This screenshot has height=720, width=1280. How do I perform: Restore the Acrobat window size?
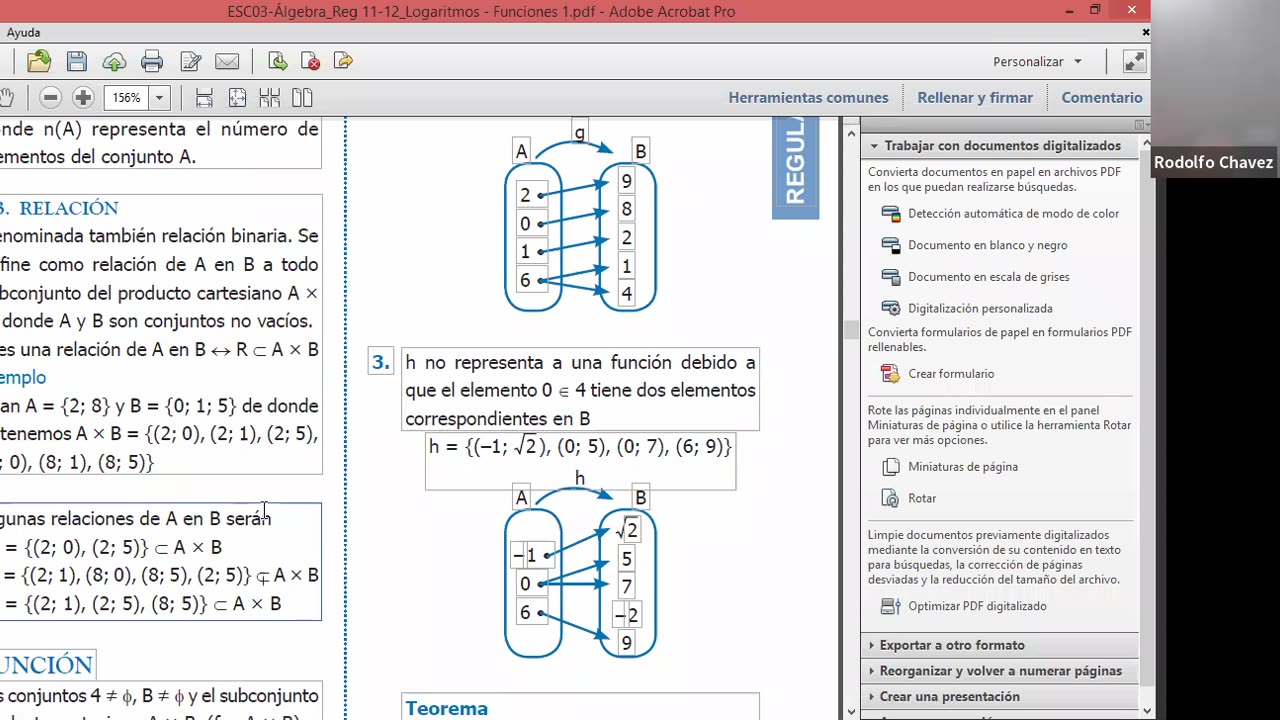point(1095,11)
